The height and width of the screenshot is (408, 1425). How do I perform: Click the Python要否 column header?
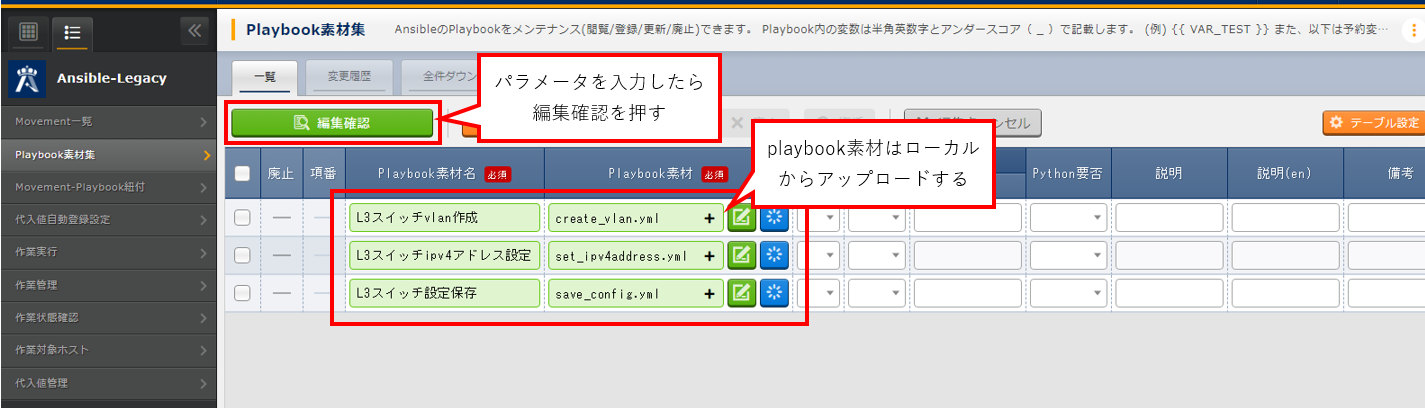(1068, 173)
